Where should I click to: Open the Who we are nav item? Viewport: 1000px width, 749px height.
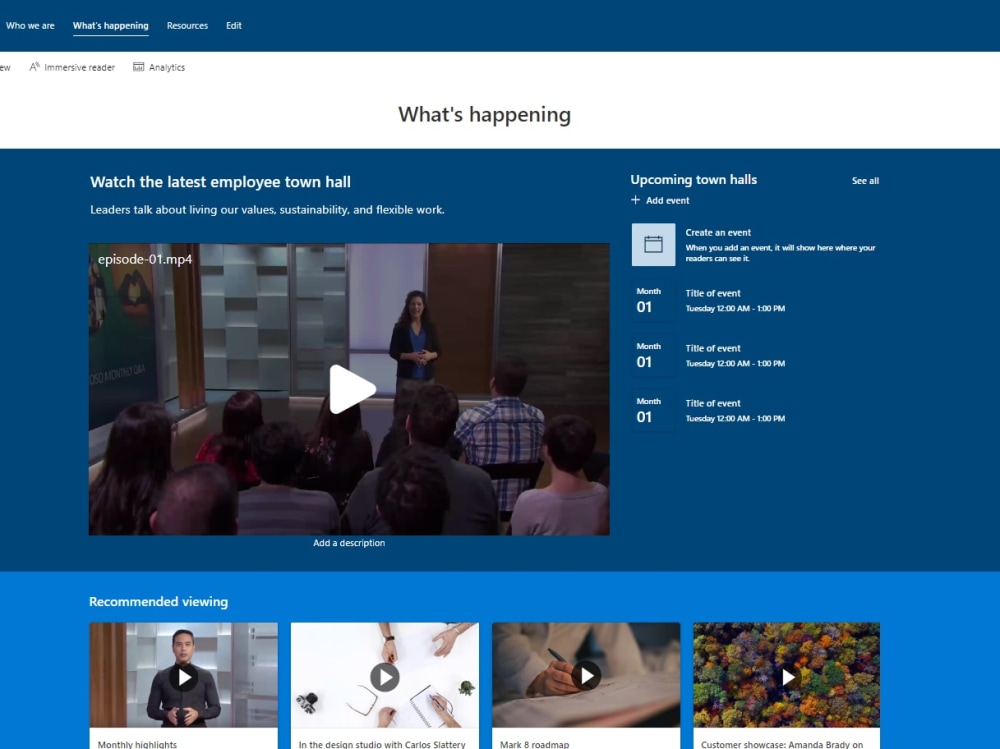(30, 26)
